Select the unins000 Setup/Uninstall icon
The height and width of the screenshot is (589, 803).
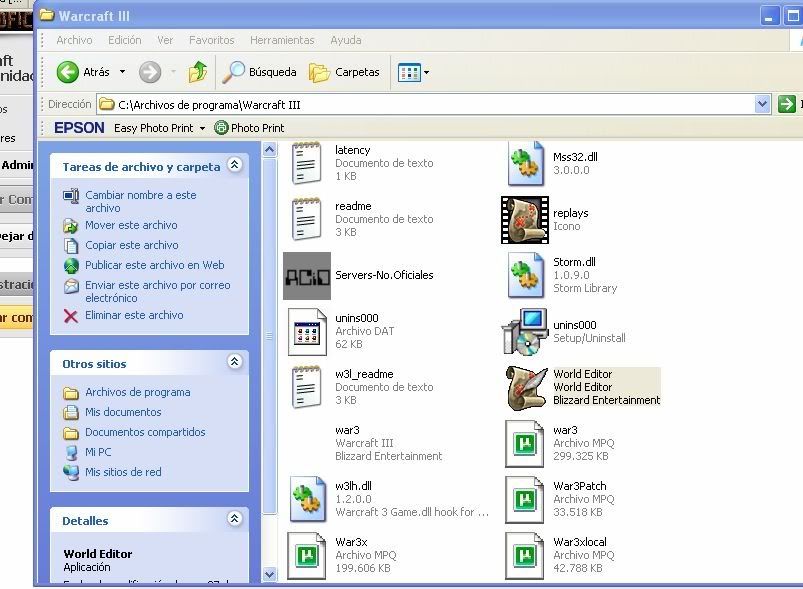[x=525, y=332]
